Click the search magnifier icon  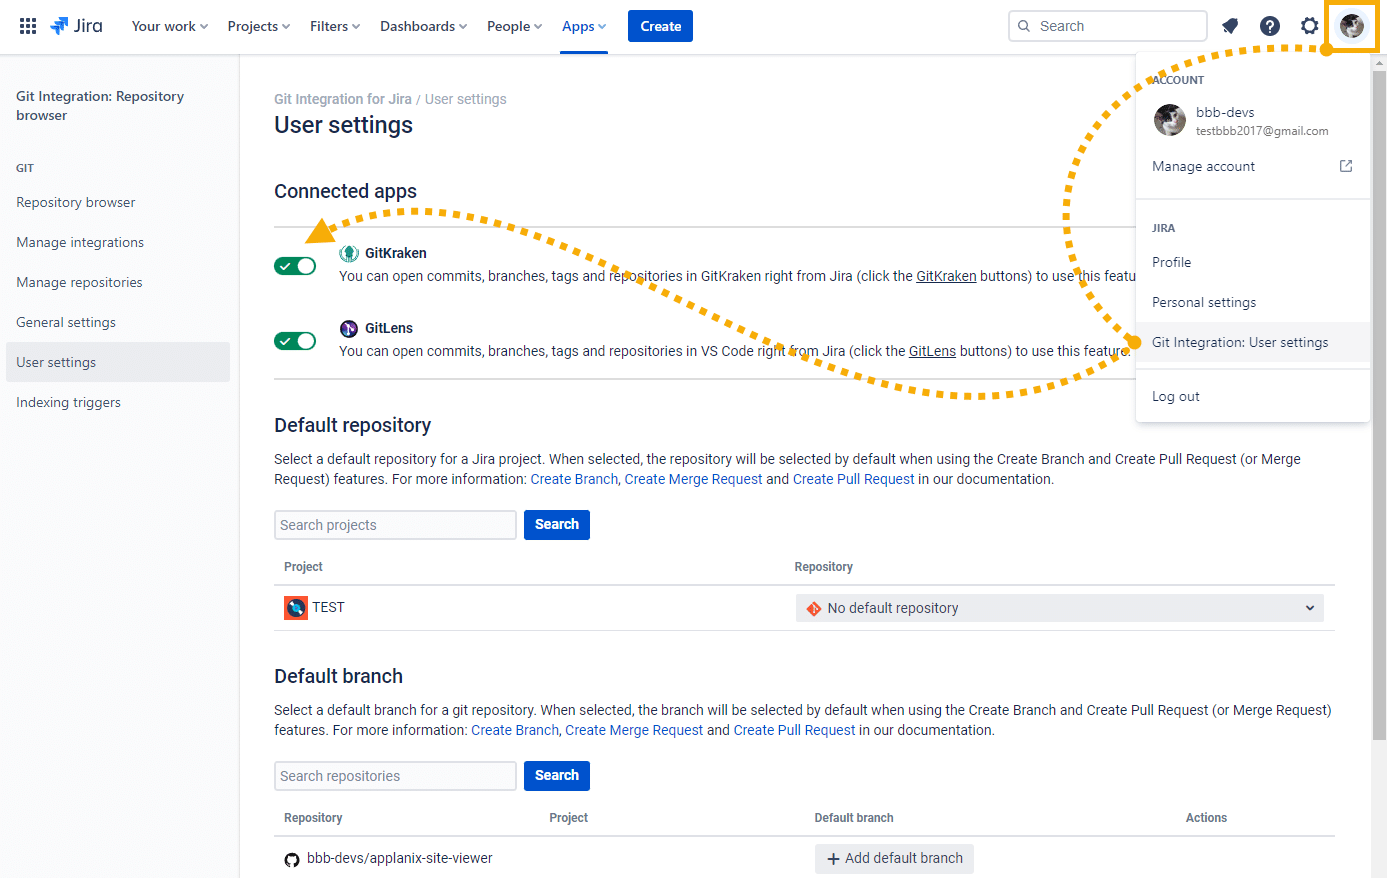[1024, 26]
